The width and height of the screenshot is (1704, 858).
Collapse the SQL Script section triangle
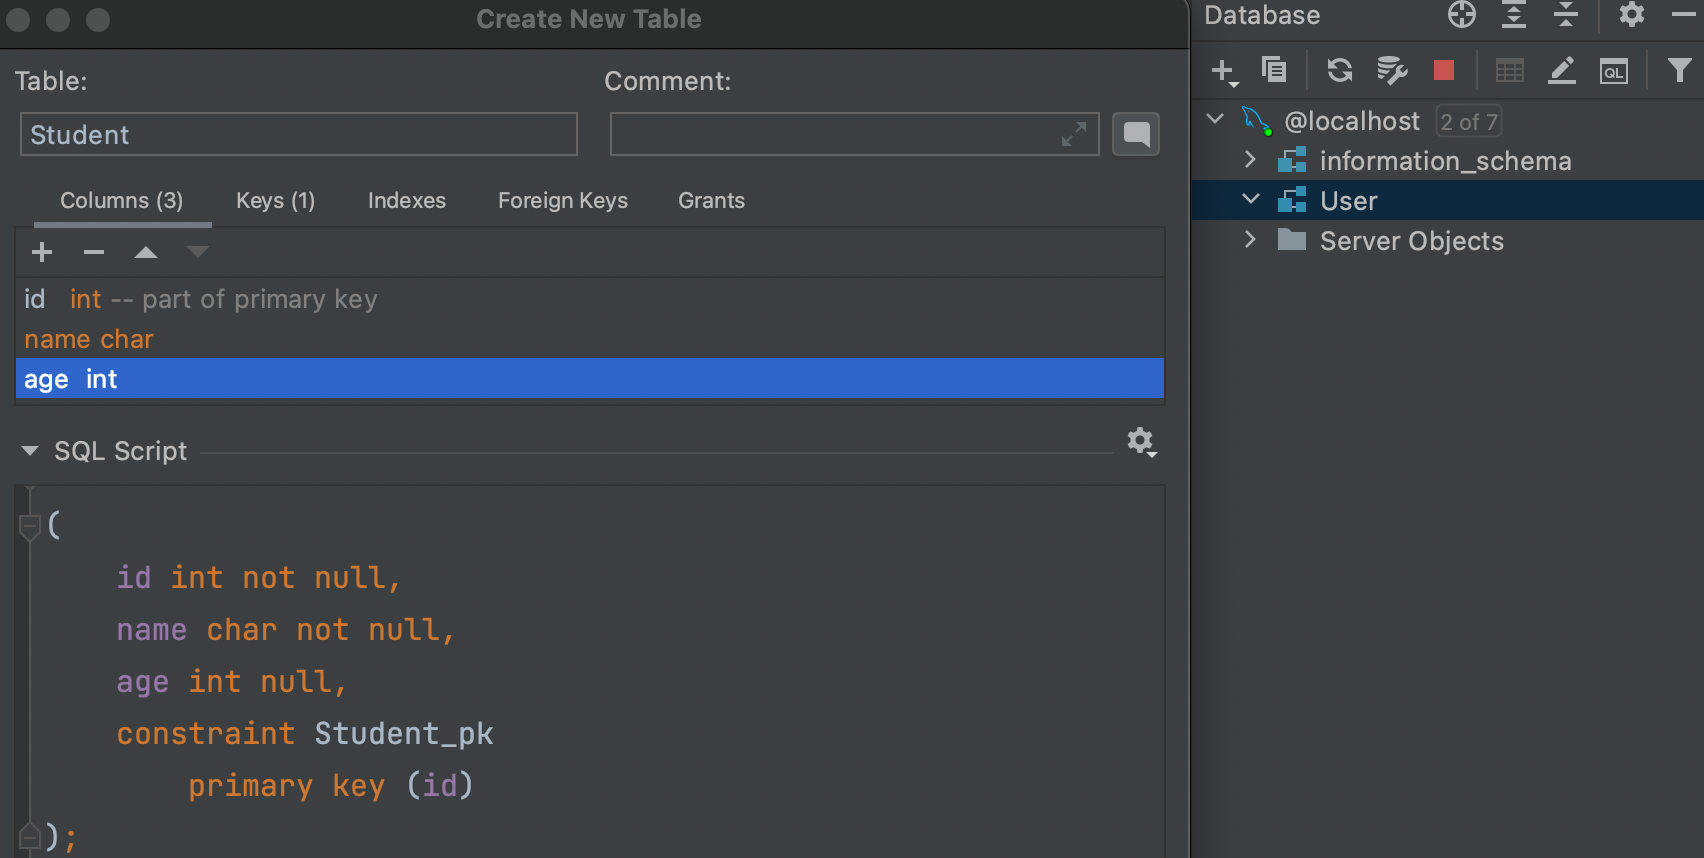click(x=30, y=451)
